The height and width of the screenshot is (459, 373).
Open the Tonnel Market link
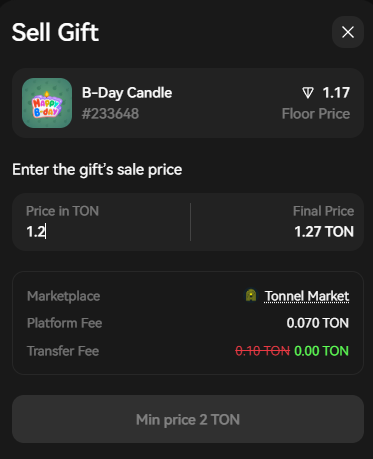[307, 296]
